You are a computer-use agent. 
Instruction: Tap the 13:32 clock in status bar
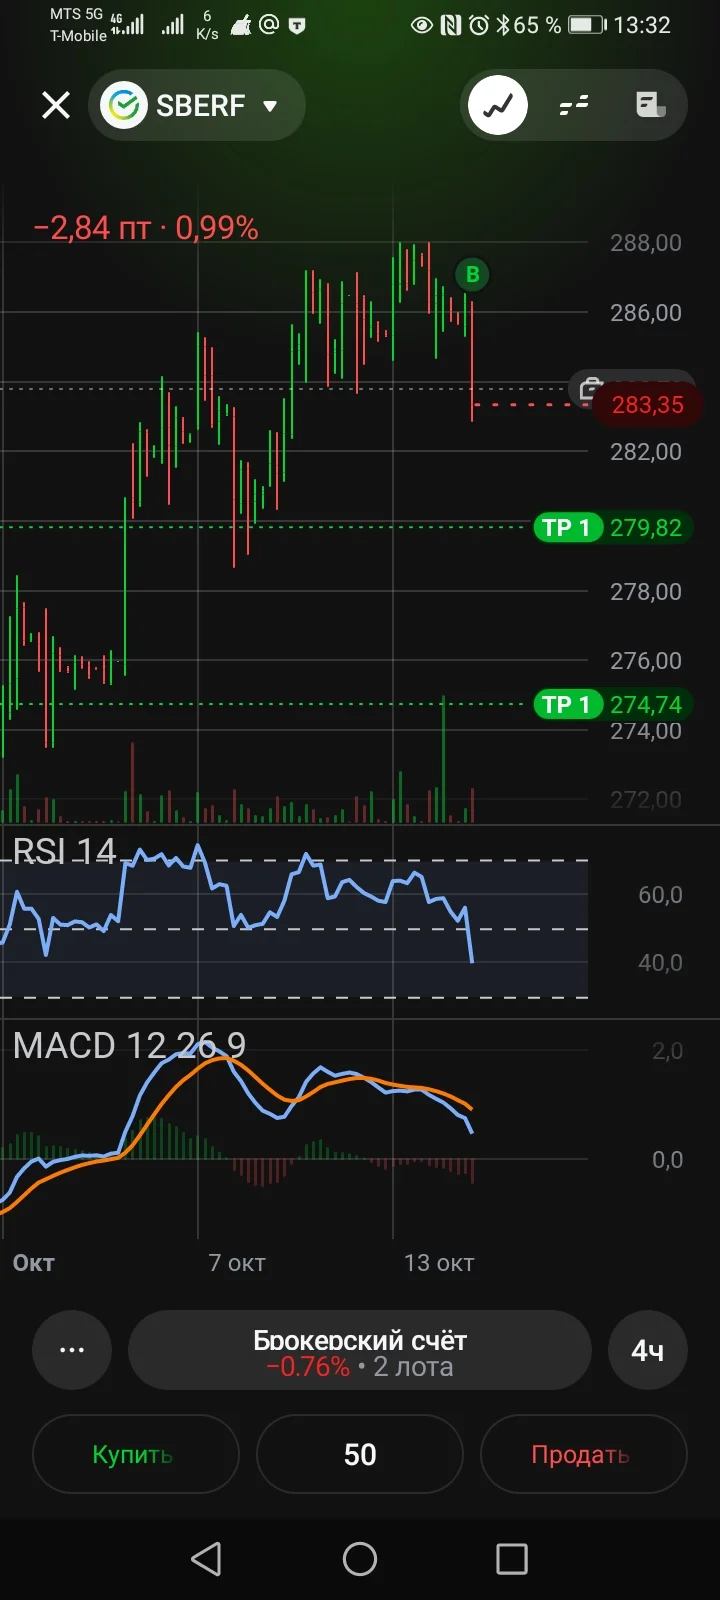point(642,25)
